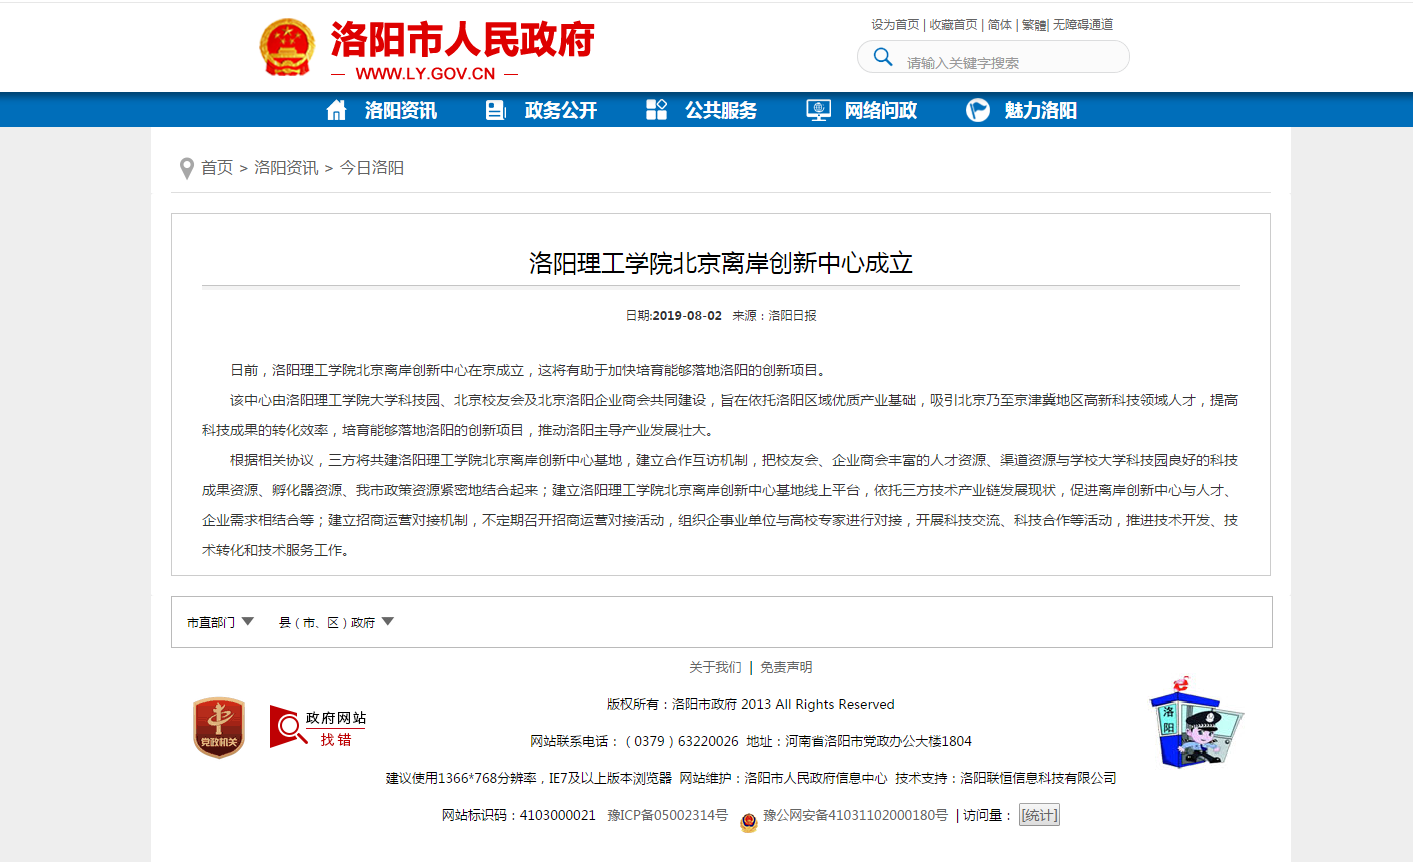1413x862 pixels.
Task: Click the monitor icon beside 网络问政
Action: [818, 110]
